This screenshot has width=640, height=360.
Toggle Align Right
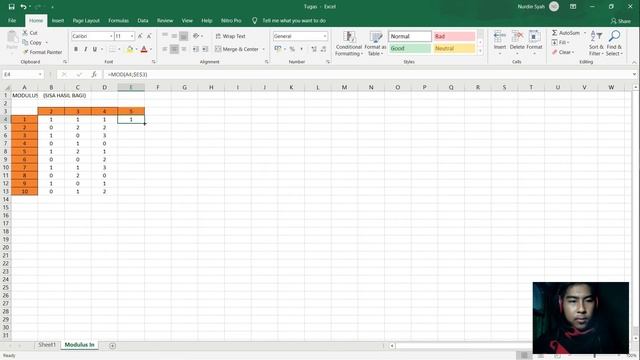184,49
